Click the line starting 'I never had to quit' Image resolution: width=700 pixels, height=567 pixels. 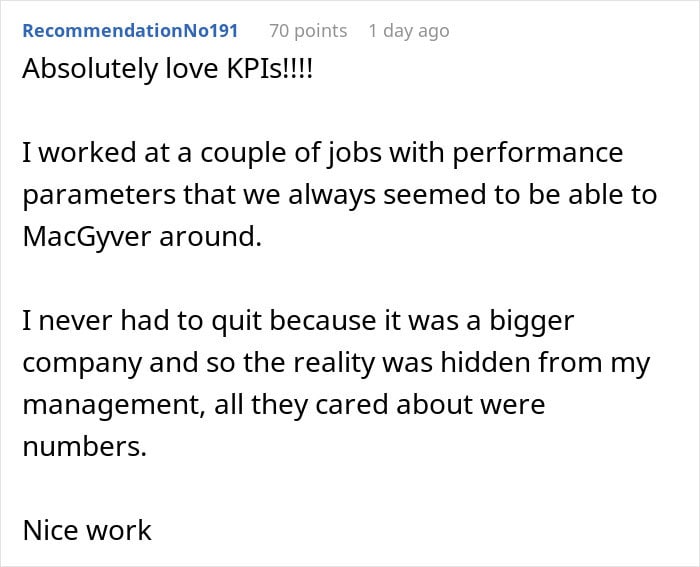click(x=298, y=321)
